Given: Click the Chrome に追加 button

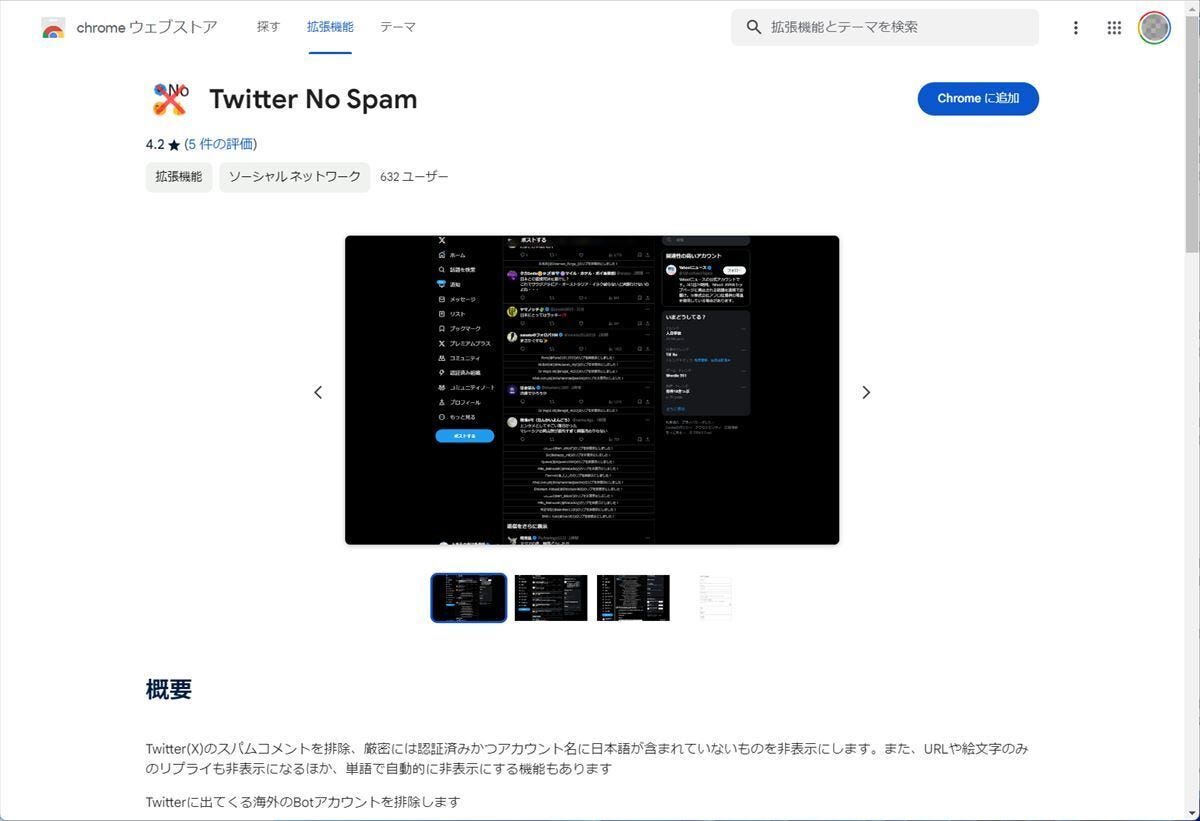Looking at the screenshot, I should tap(977, 98).
